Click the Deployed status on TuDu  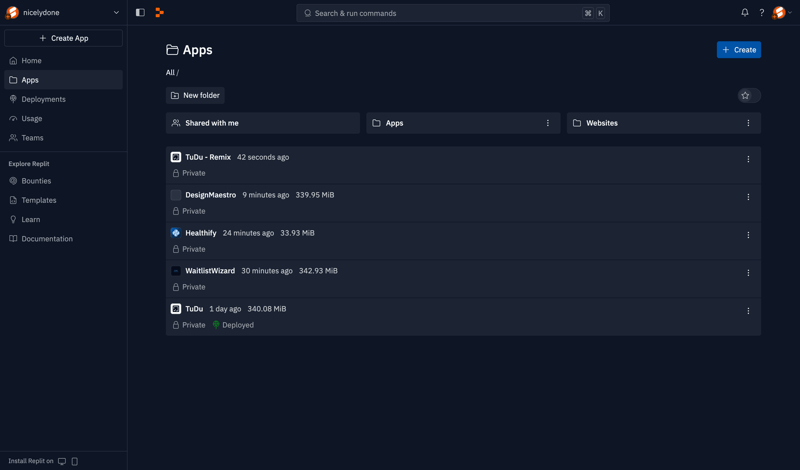pyautogui.click(x=233, y=325)
